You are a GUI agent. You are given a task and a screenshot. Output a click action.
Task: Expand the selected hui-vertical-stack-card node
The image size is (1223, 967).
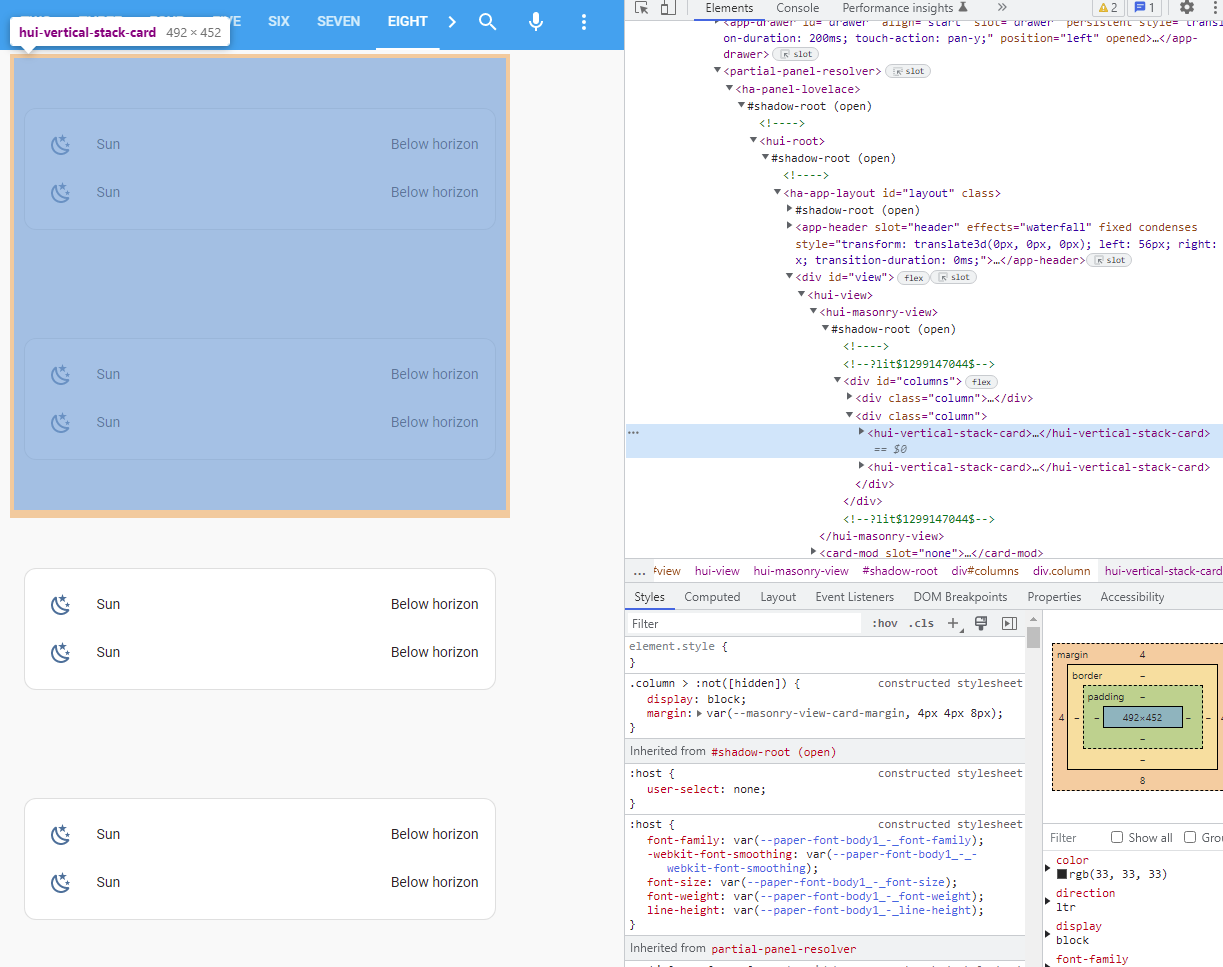click(x=860, y=433)
